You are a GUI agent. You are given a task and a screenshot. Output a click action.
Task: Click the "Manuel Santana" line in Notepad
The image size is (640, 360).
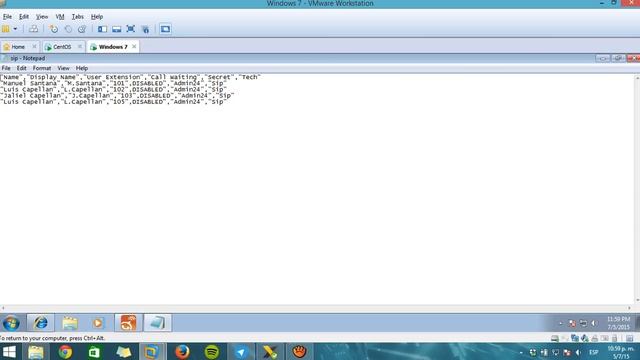(x=113, y=83)
